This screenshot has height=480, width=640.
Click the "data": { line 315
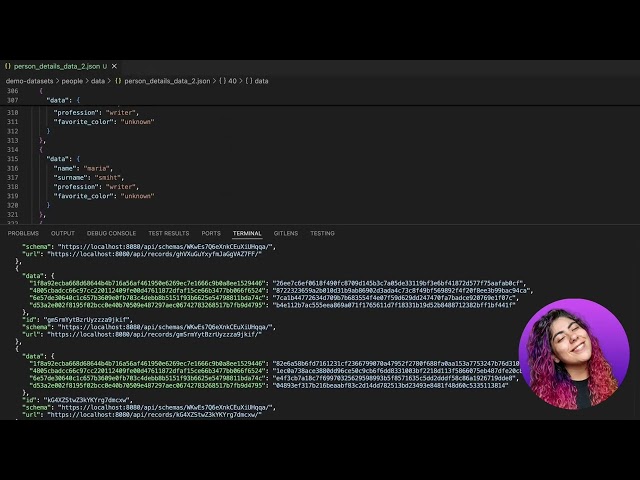[63, 159]
